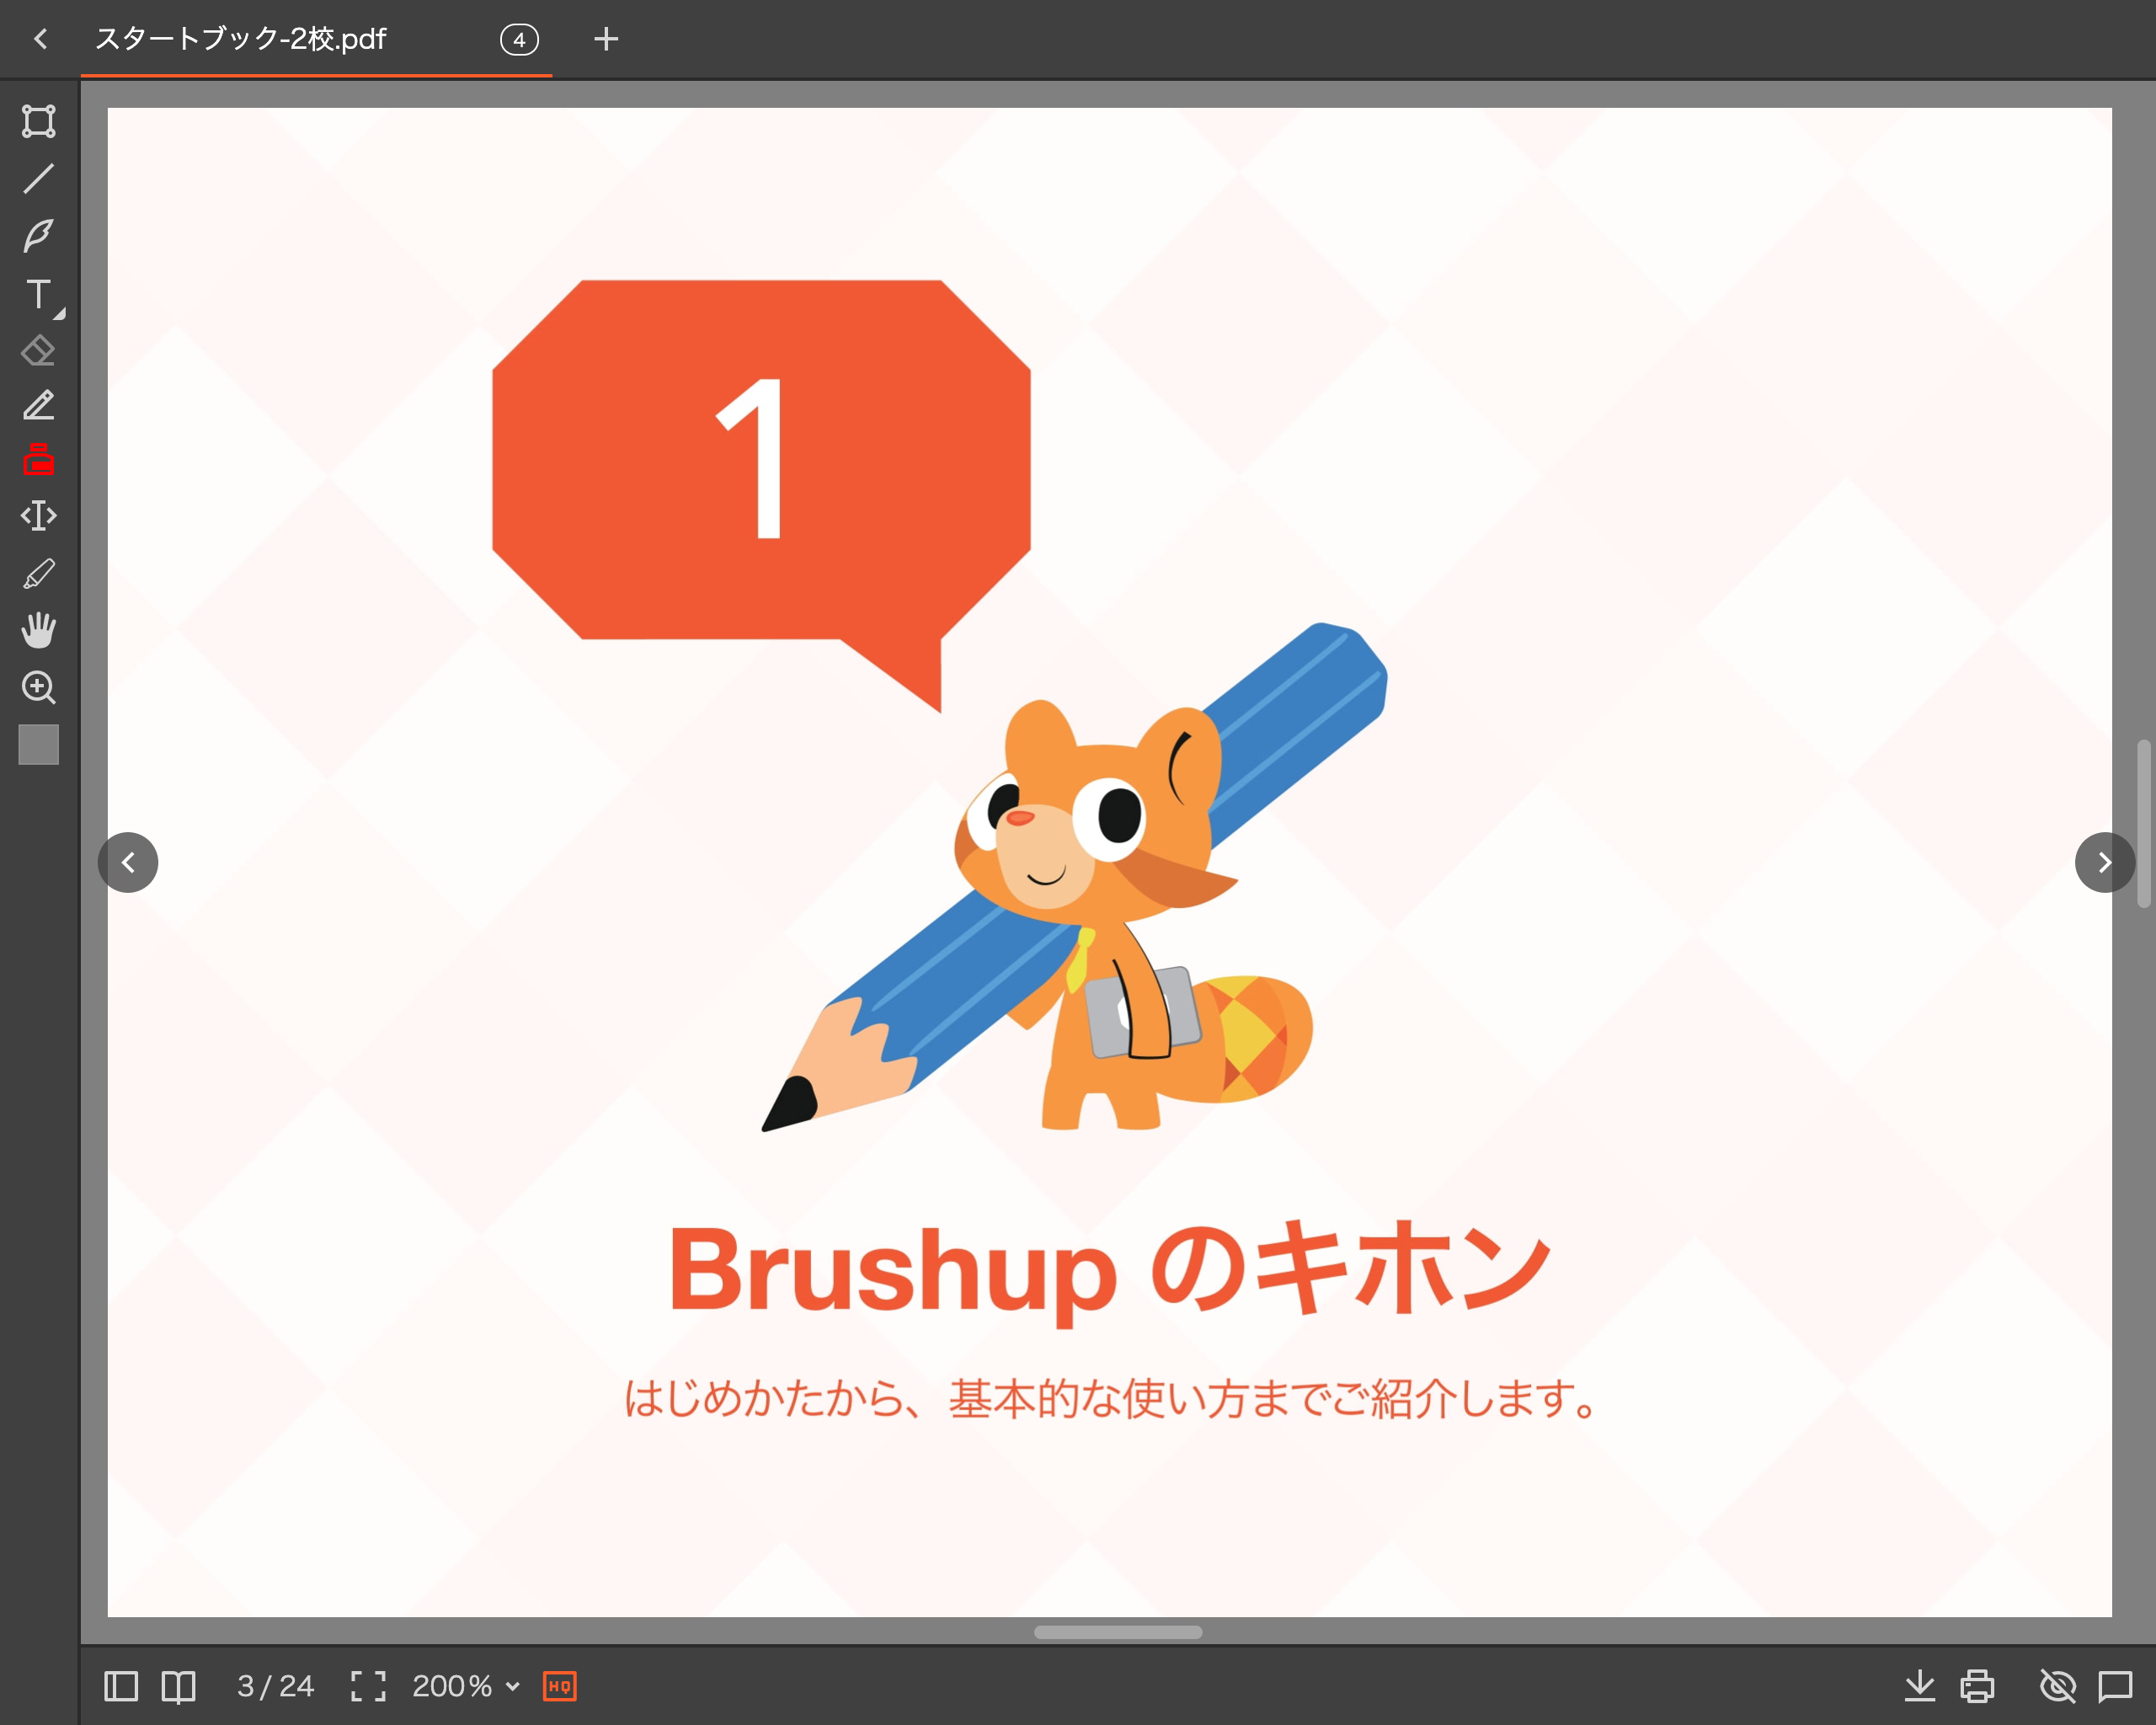The width and height of the screenshot is (2156, 1725).
Task: Select the hand pan tool
Action: click(x=39, y=630)
